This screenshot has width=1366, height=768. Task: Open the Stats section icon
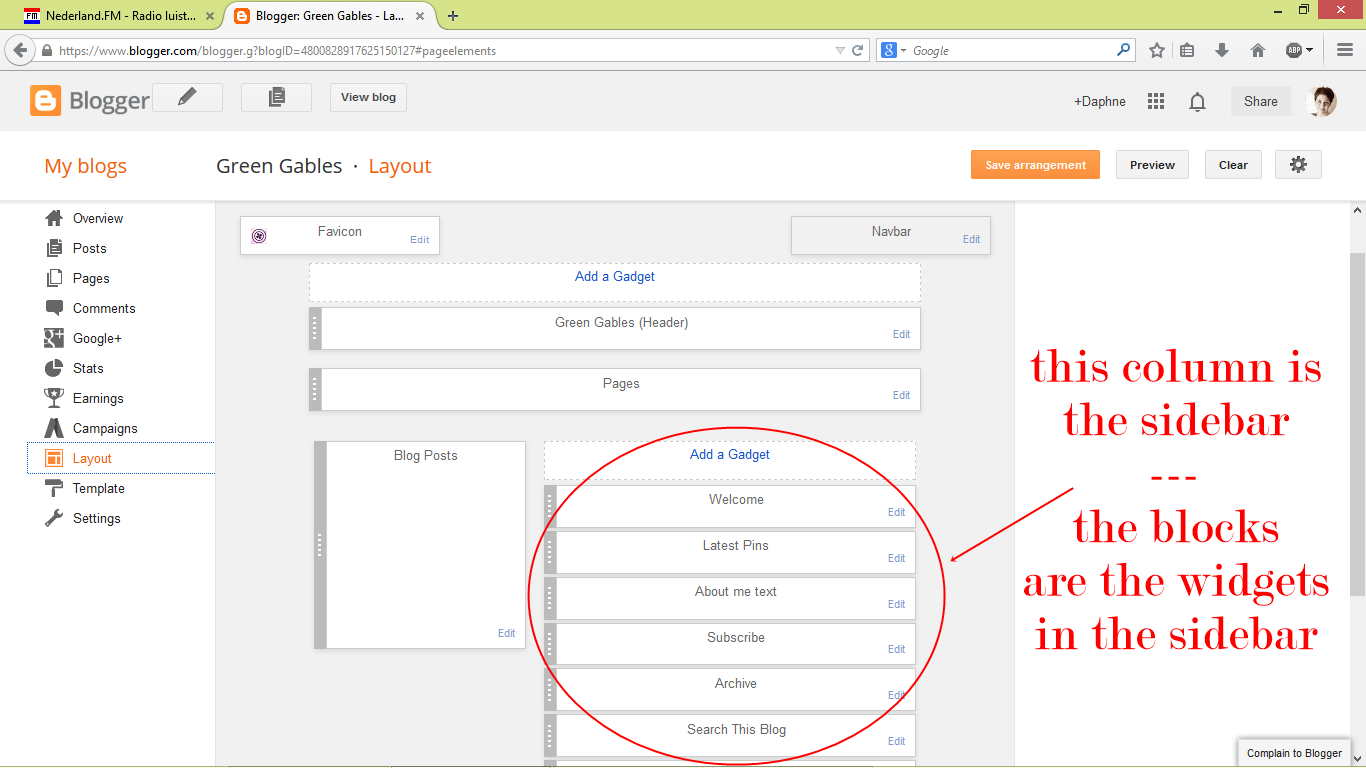[53, 368]
